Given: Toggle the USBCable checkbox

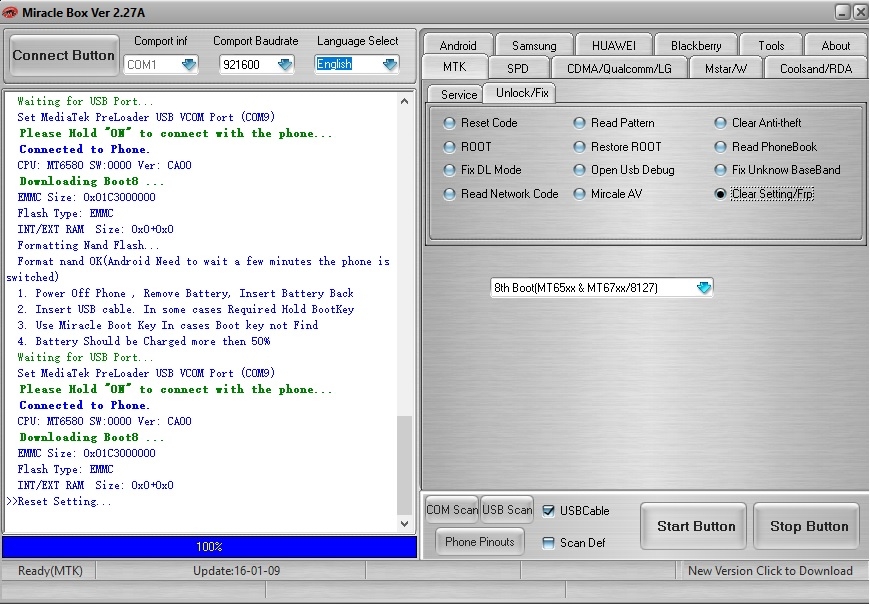Looking at the screenshot, I should (548, 510).
